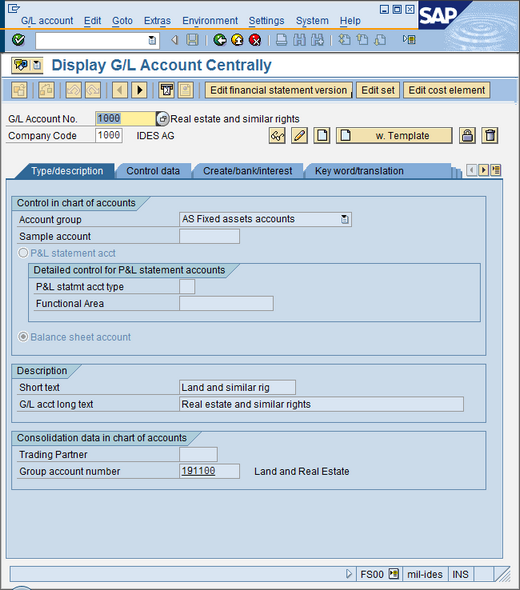Open the Settings menu
The width and height of the screenshot is (520, 590).
266,20
